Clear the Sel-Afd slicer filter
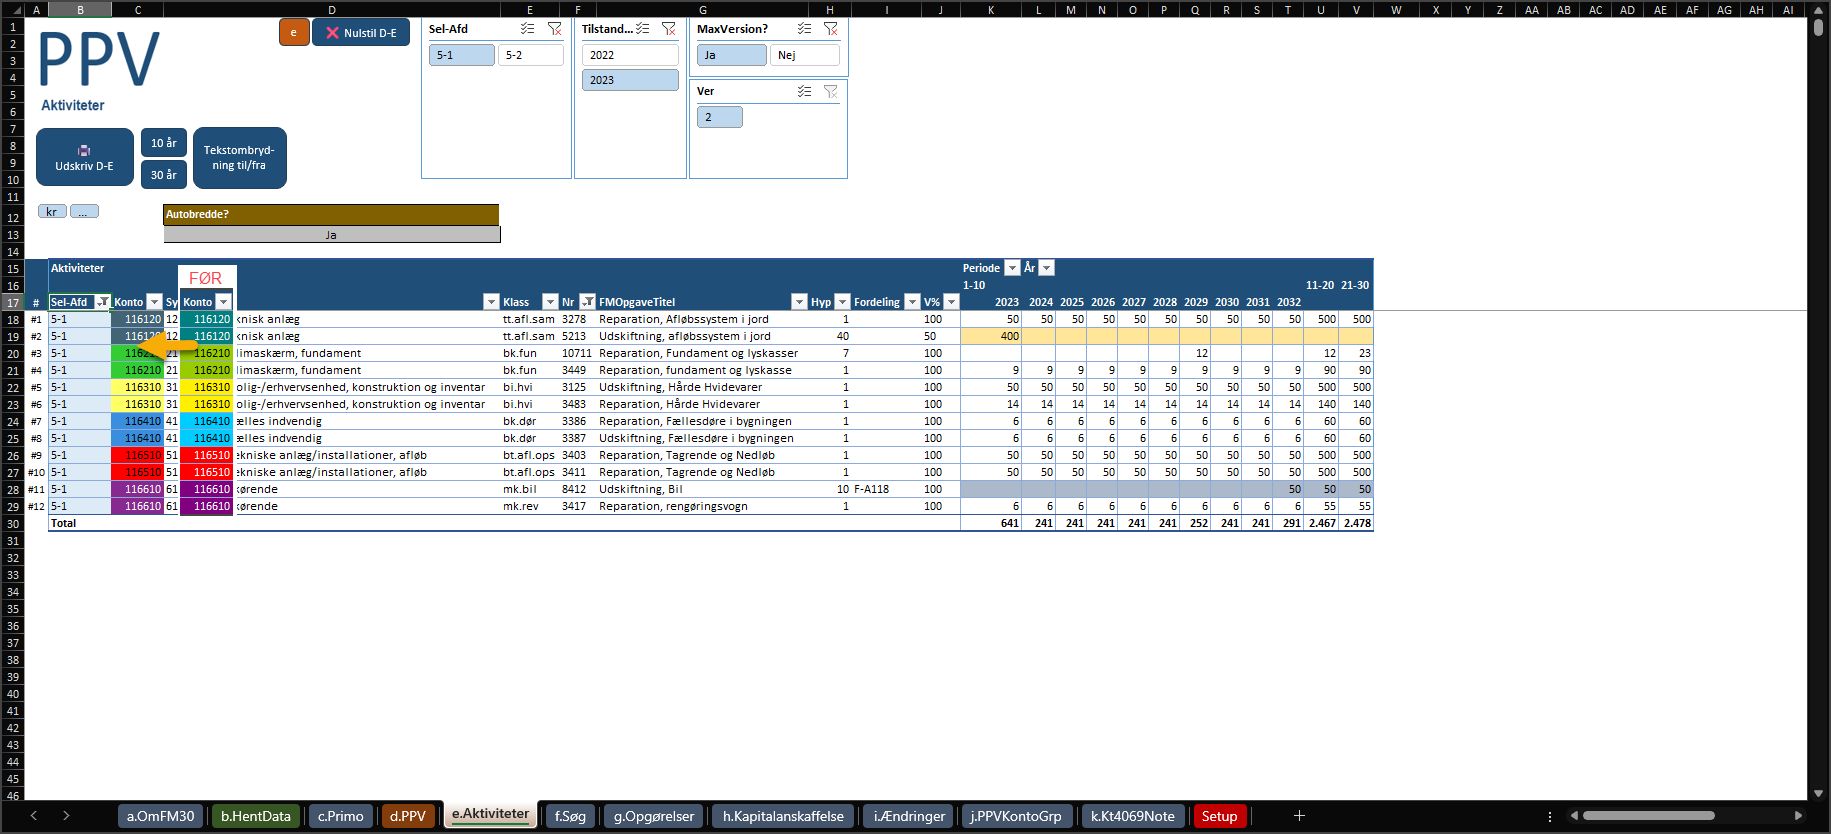Image resolution: width=1831 pixels, height=834 pixels. 555,29
